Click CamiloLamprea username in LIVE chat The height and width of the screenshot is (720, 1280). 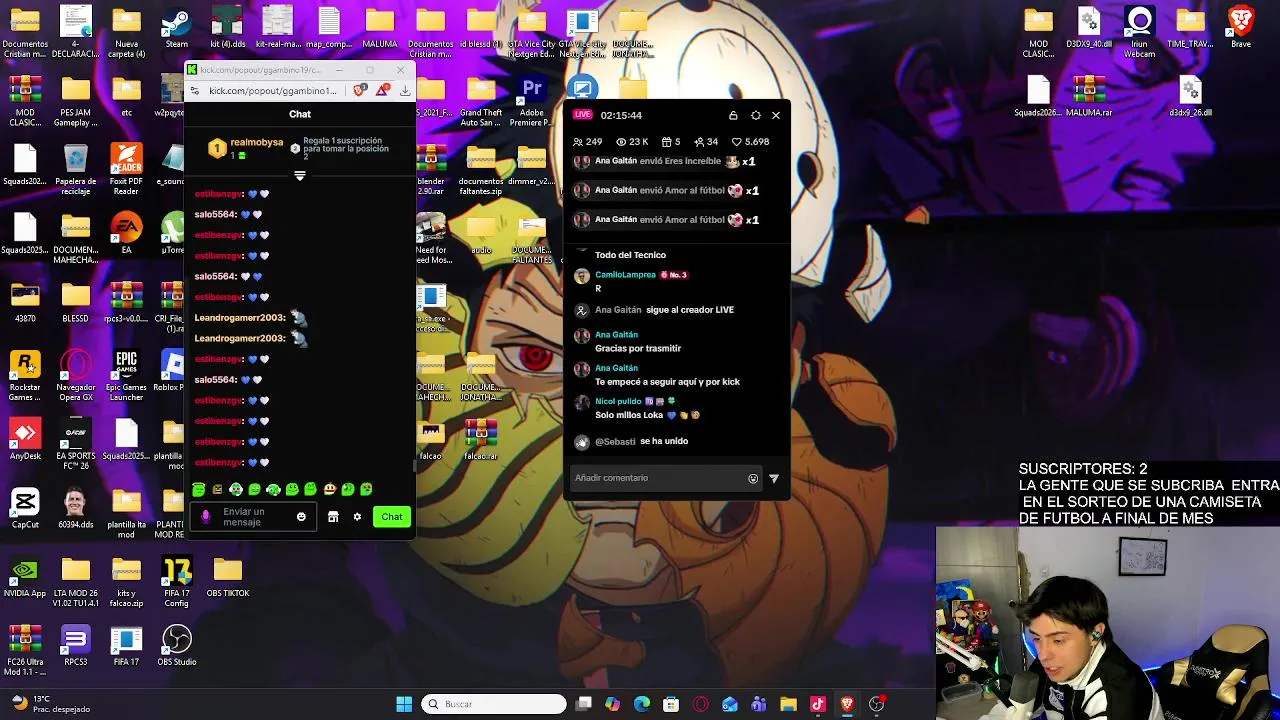[x=625, y=275]
